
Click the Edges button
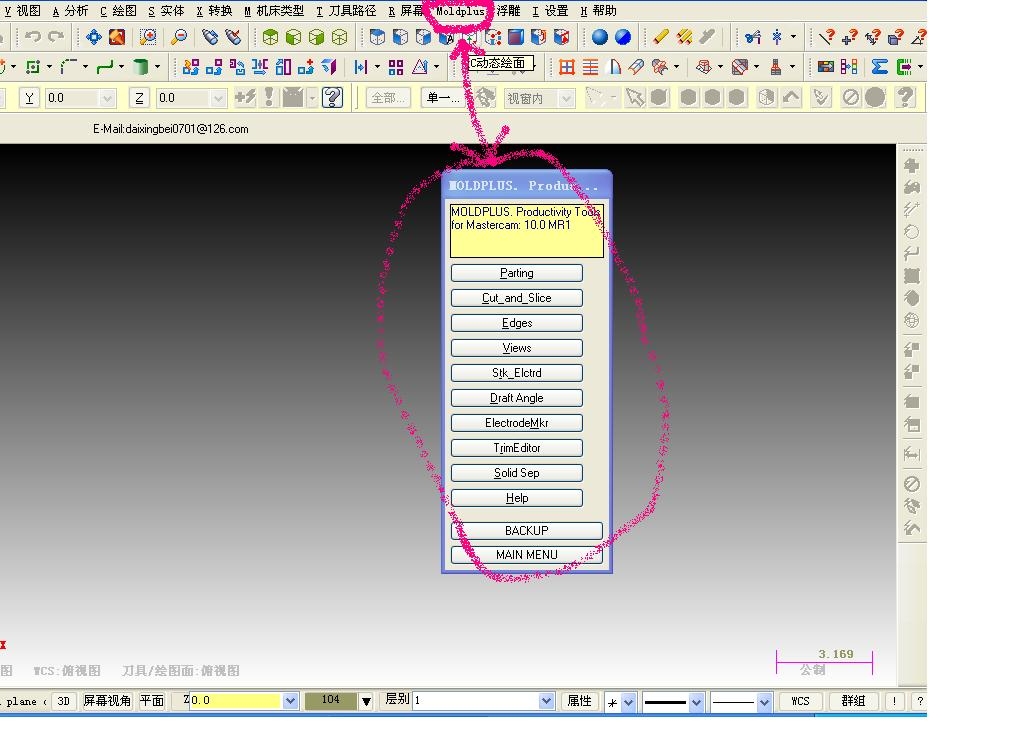(x=517, y=323)
